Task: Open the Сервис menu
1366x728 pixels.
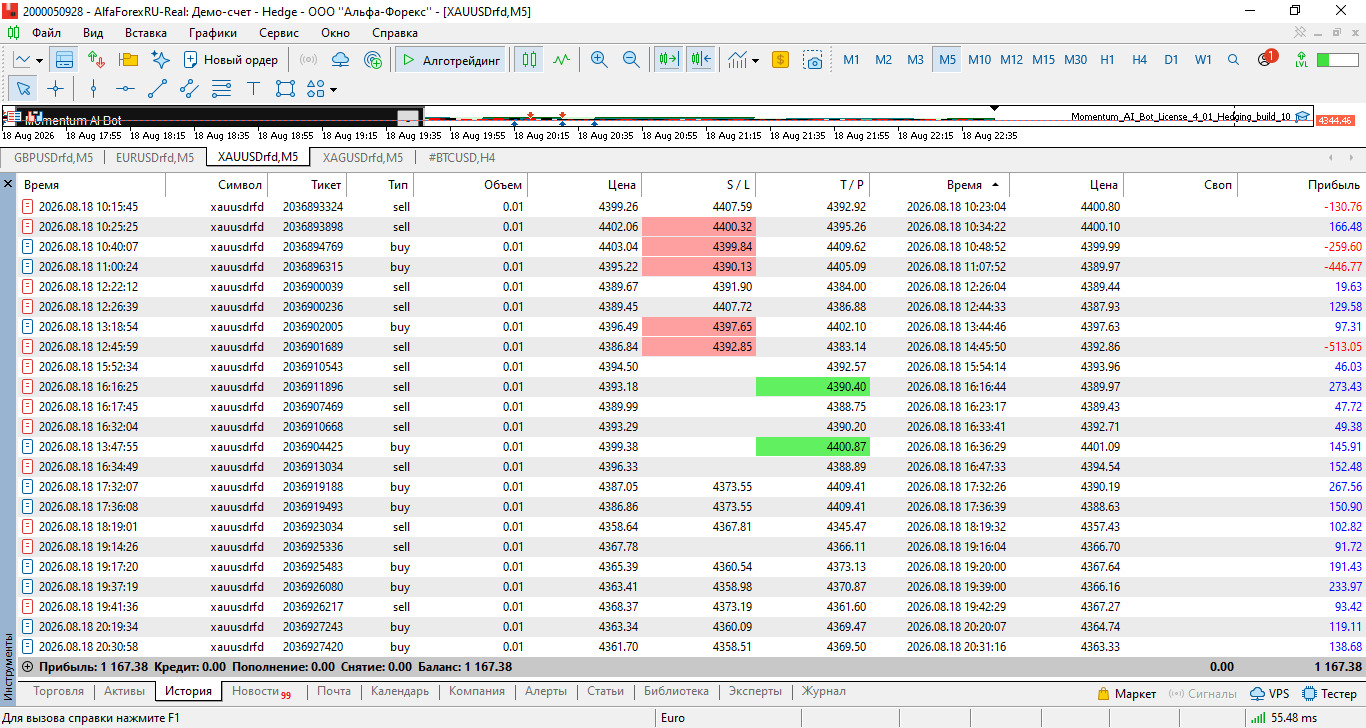Action: point(279,33)
